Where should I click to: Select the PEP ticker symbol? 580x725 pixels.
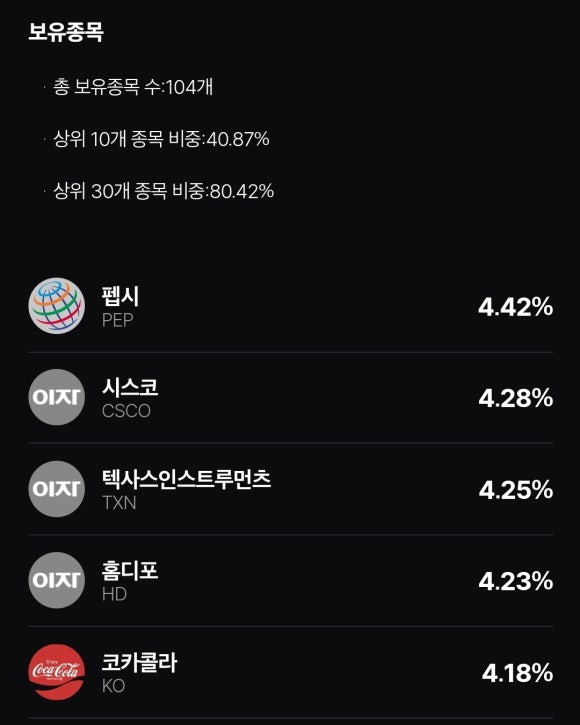tap(117, 320)
